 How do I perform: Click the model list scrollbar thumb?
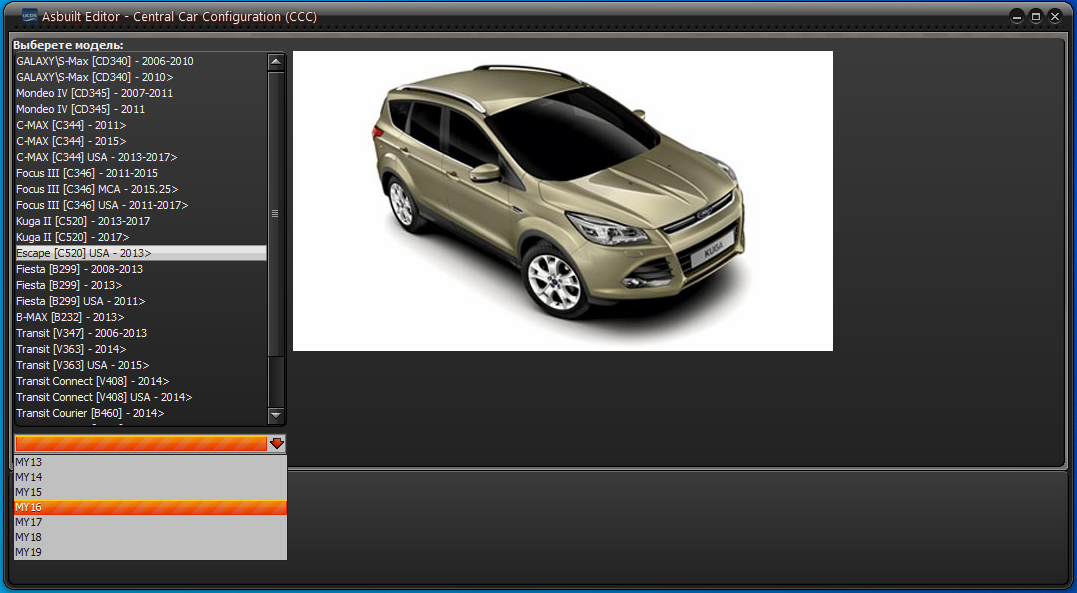click(x=276, y=213)
